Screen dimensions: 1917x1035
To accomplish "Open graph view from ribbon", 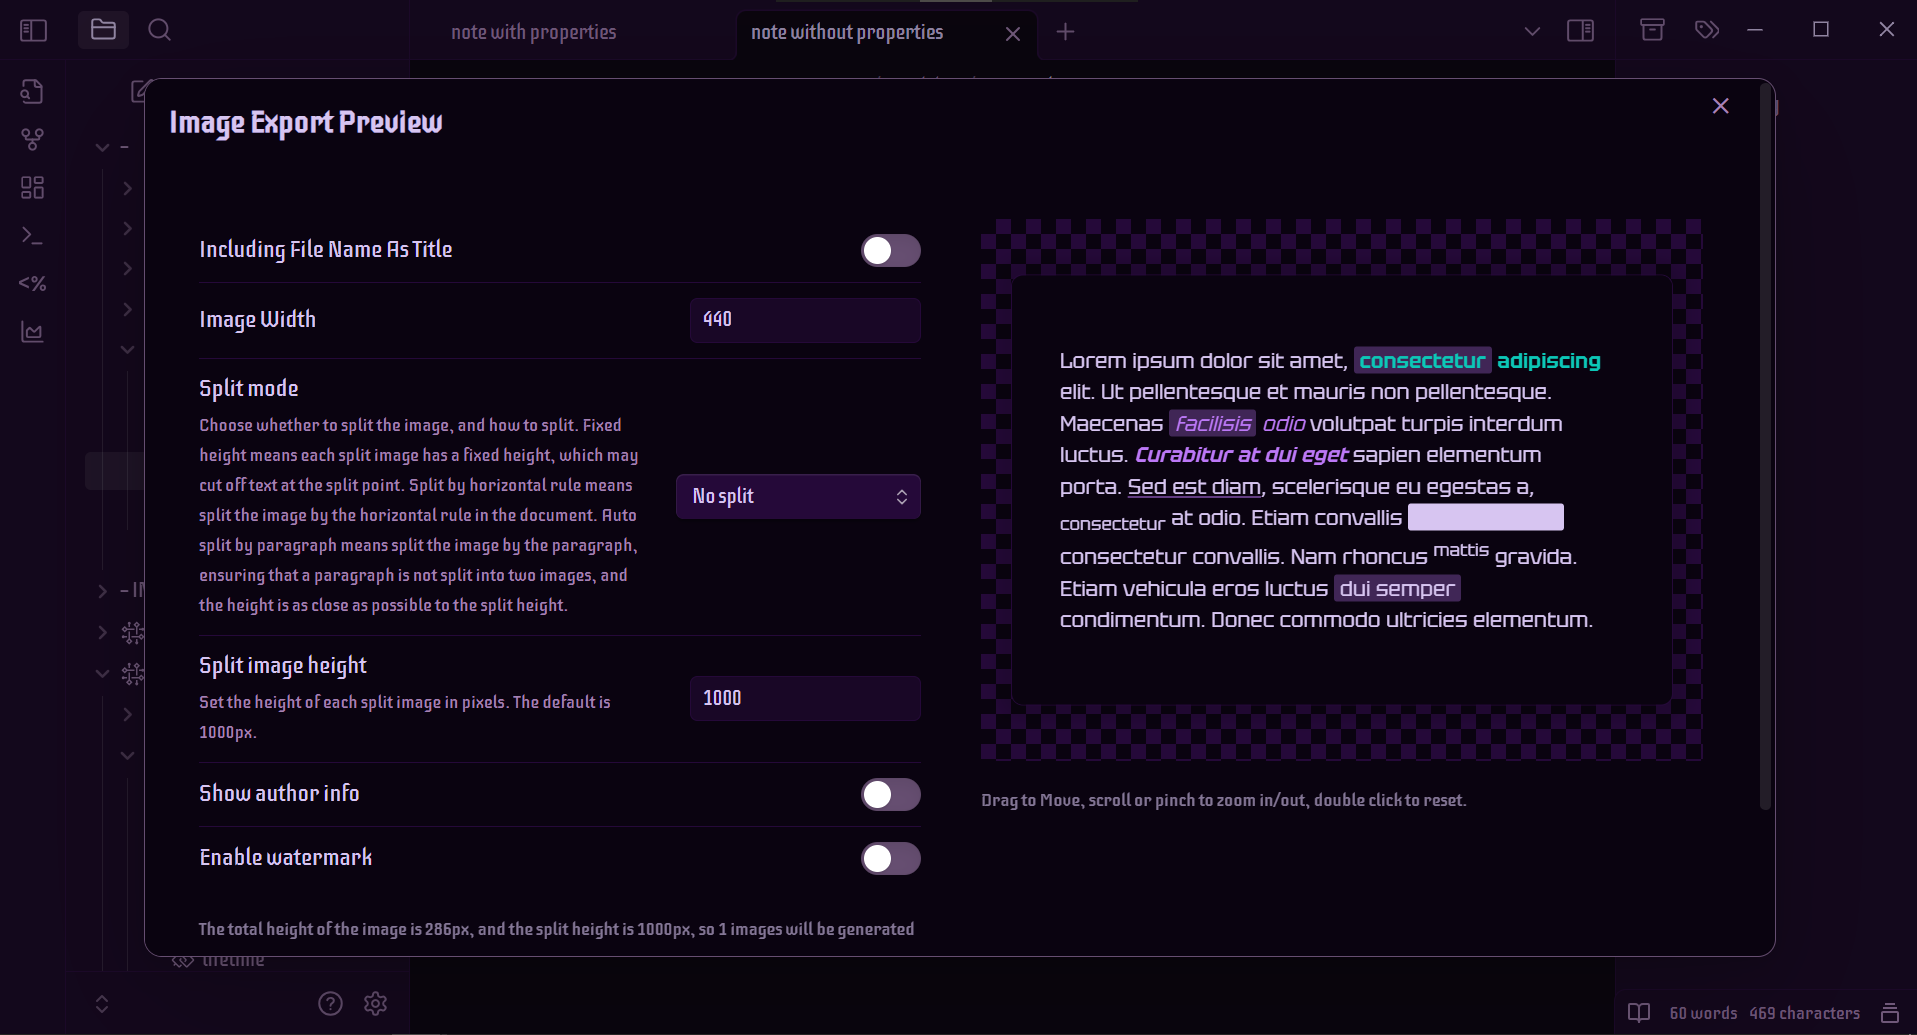I will (x=32, y=139).
